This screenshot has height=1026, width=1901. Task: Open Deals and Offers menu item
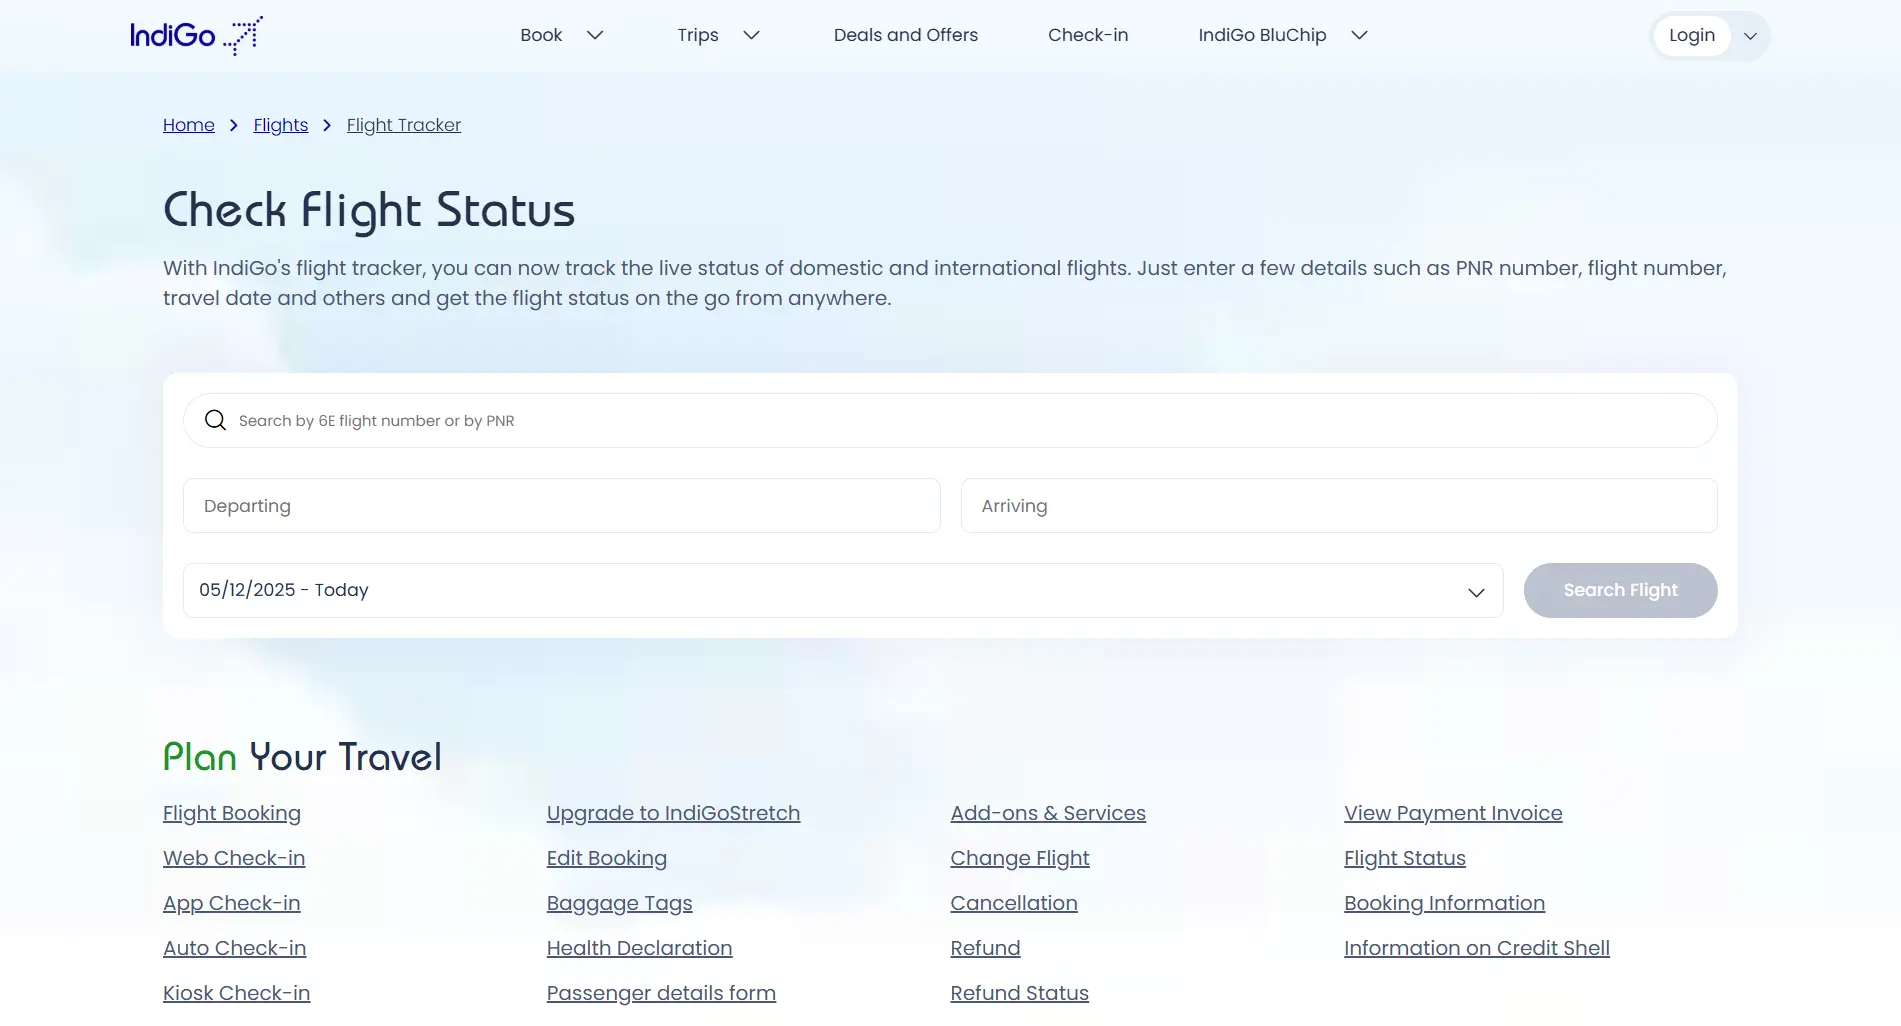point(905,35)
